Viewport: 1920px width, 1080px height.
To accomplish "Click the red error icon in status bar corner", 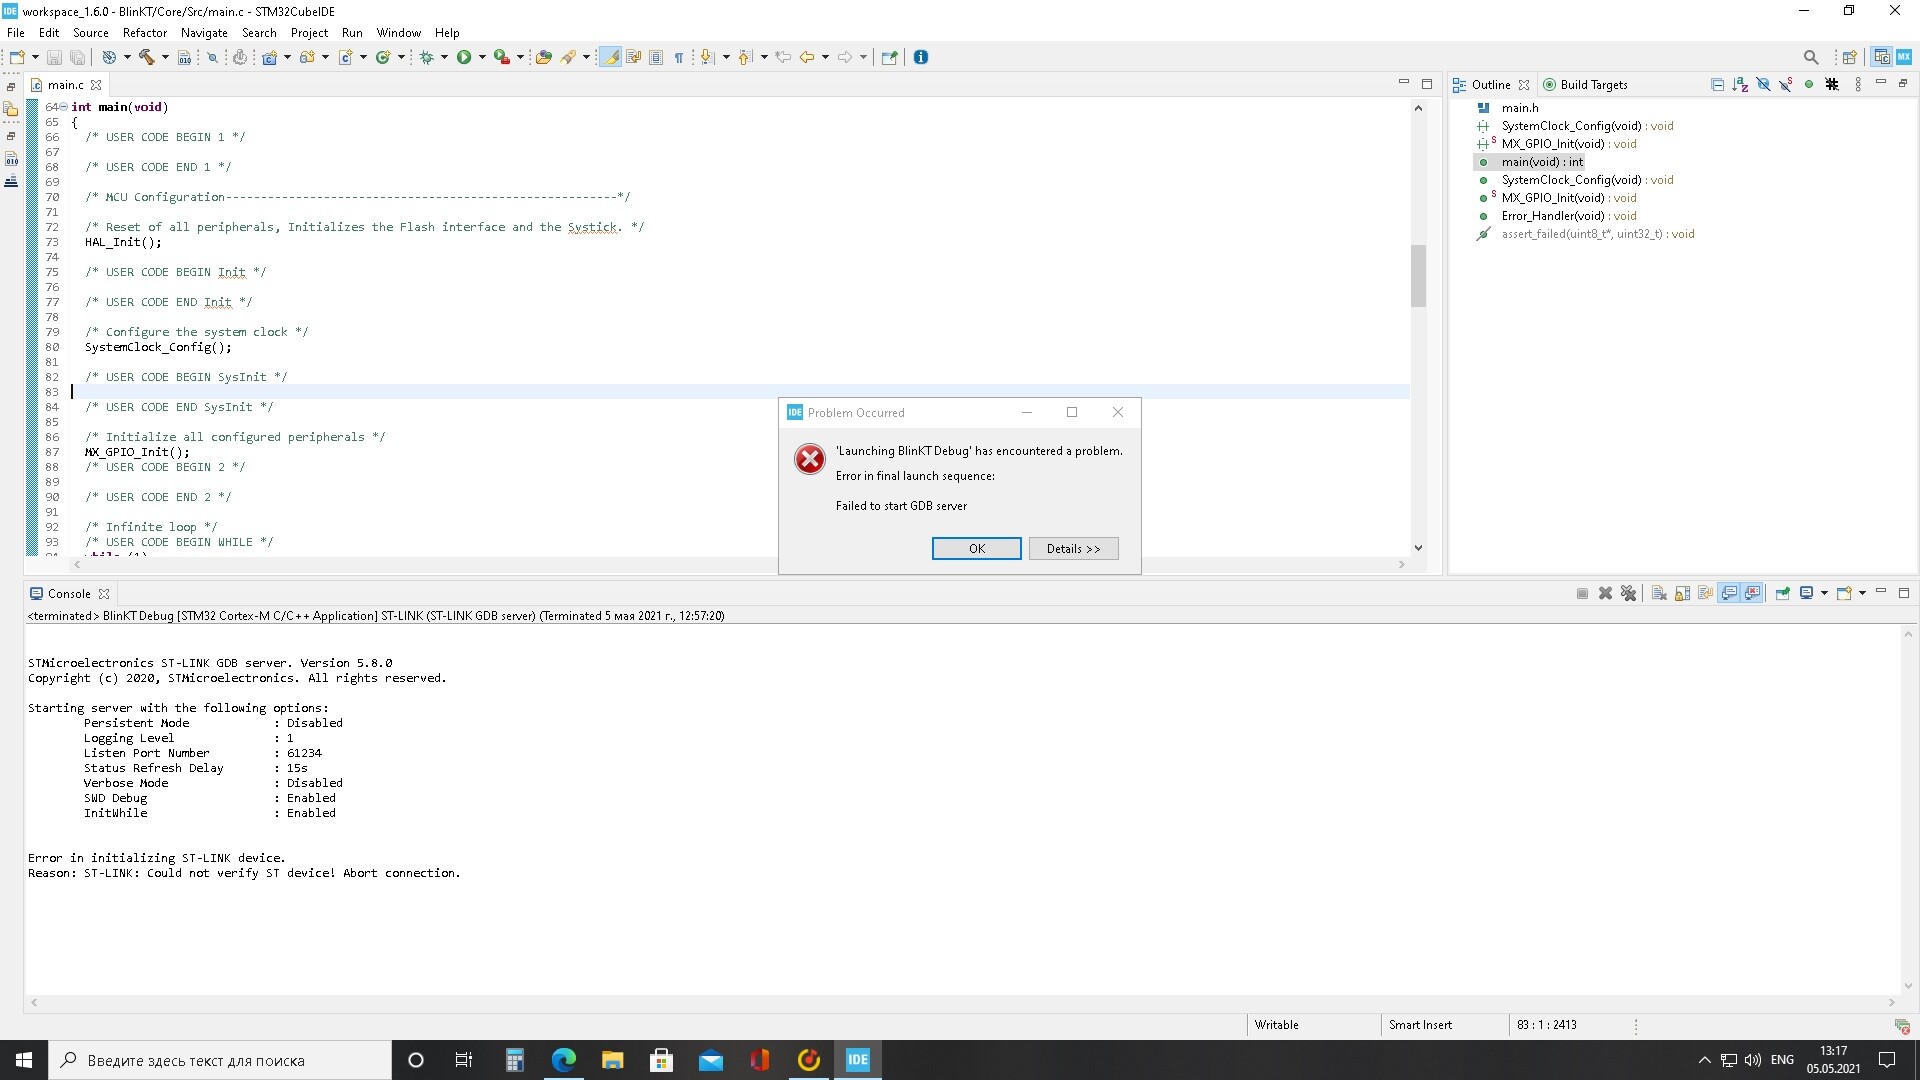I will tap(1902, 1026).
